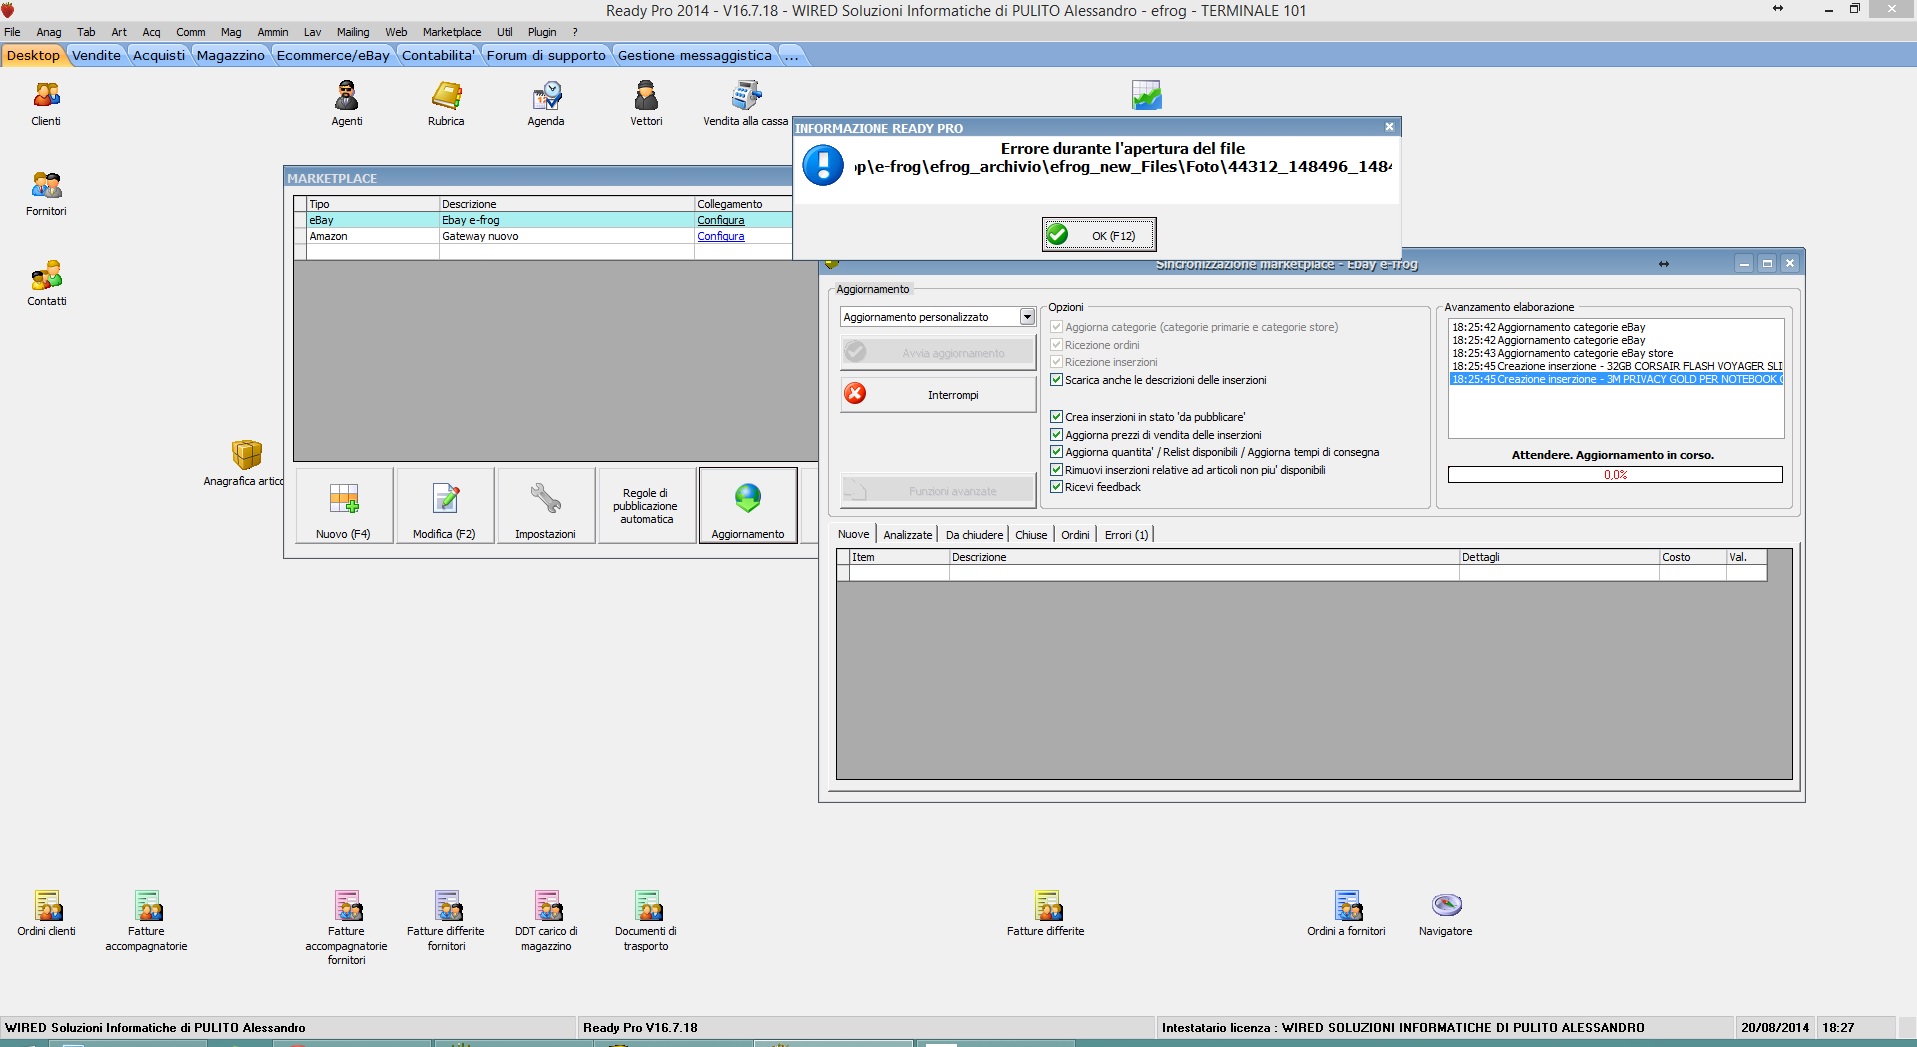Open Regole di pubblicazione automatica
The width and height of the screenshot is (1917, 1047).
647,505
